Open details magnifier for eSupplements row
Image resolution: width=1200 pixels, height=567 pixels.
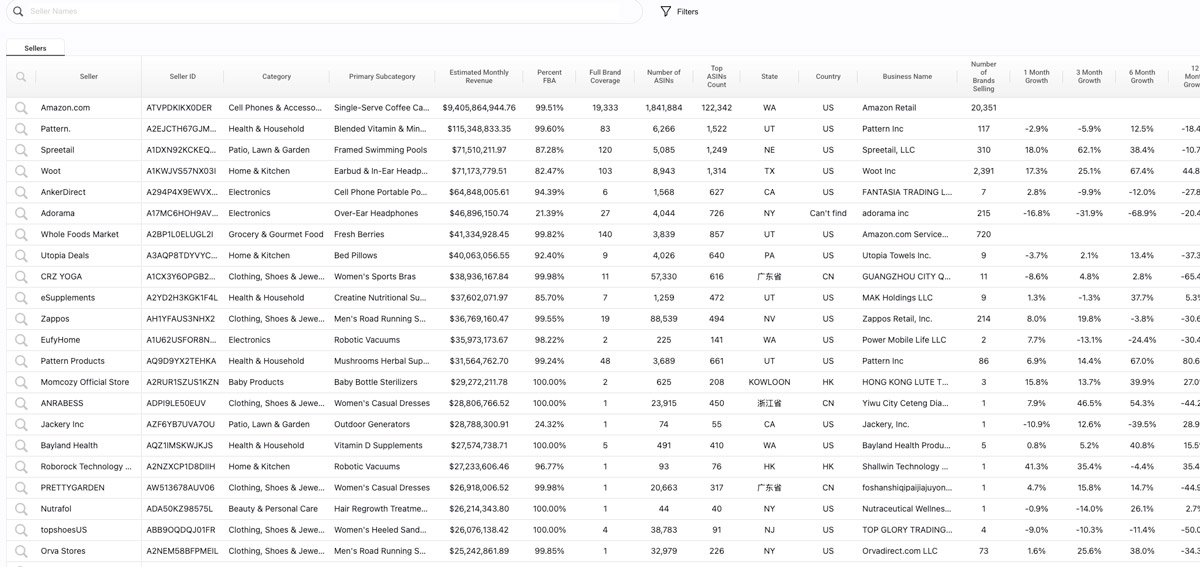[x=21, y=298]
